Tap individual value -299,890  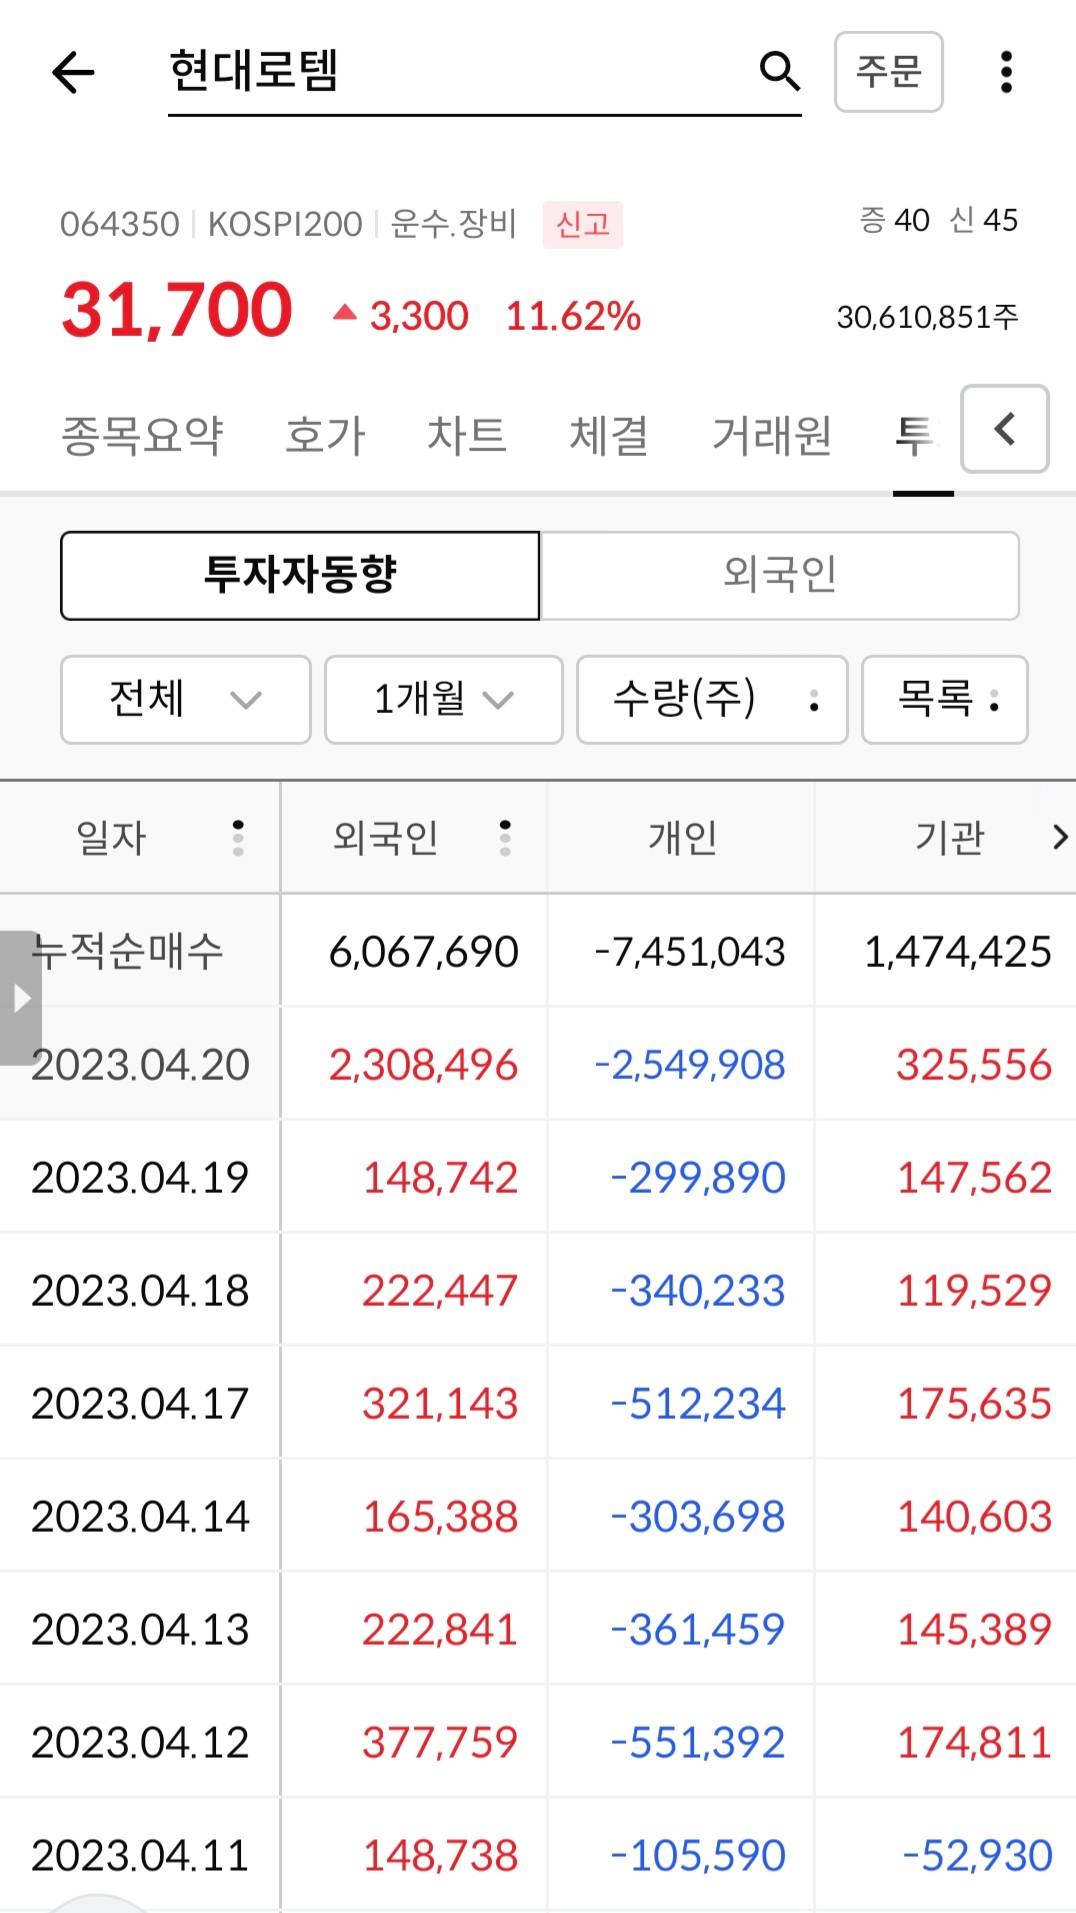coord(698,1178)
